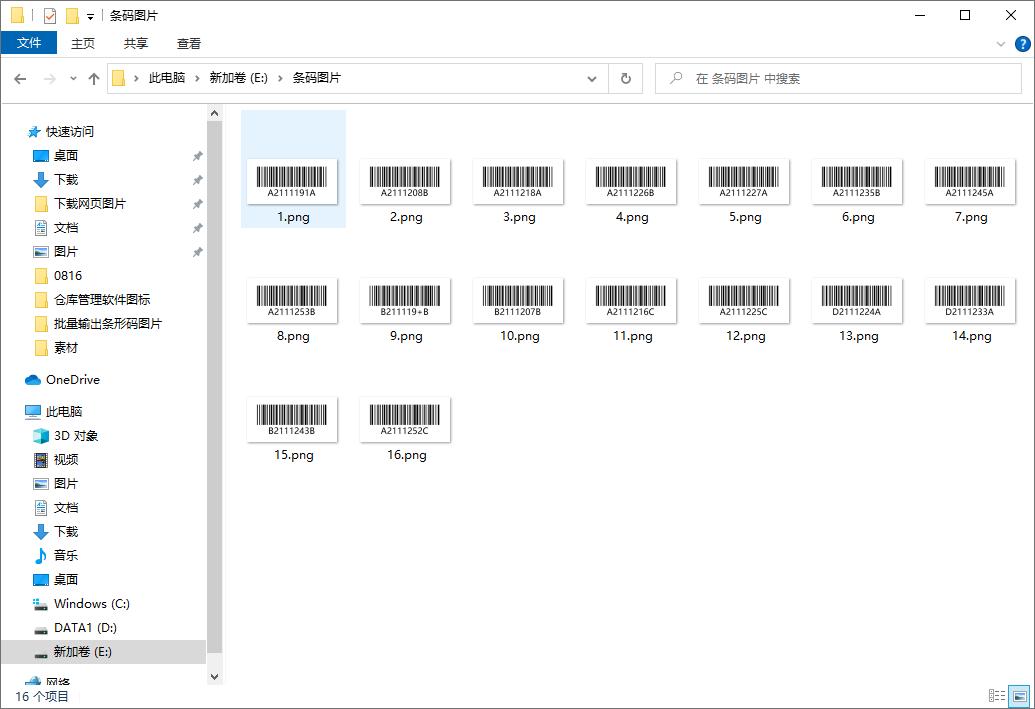The width and height of the screenshot is (1035, 709).
Task: Switch to large thumbnail view in the status bar
Action: click(1019, 694)
